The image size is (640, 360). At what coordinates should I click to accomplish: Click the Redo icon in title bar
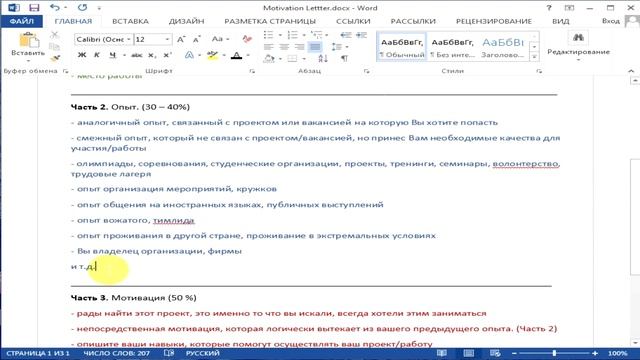(82, 7)
